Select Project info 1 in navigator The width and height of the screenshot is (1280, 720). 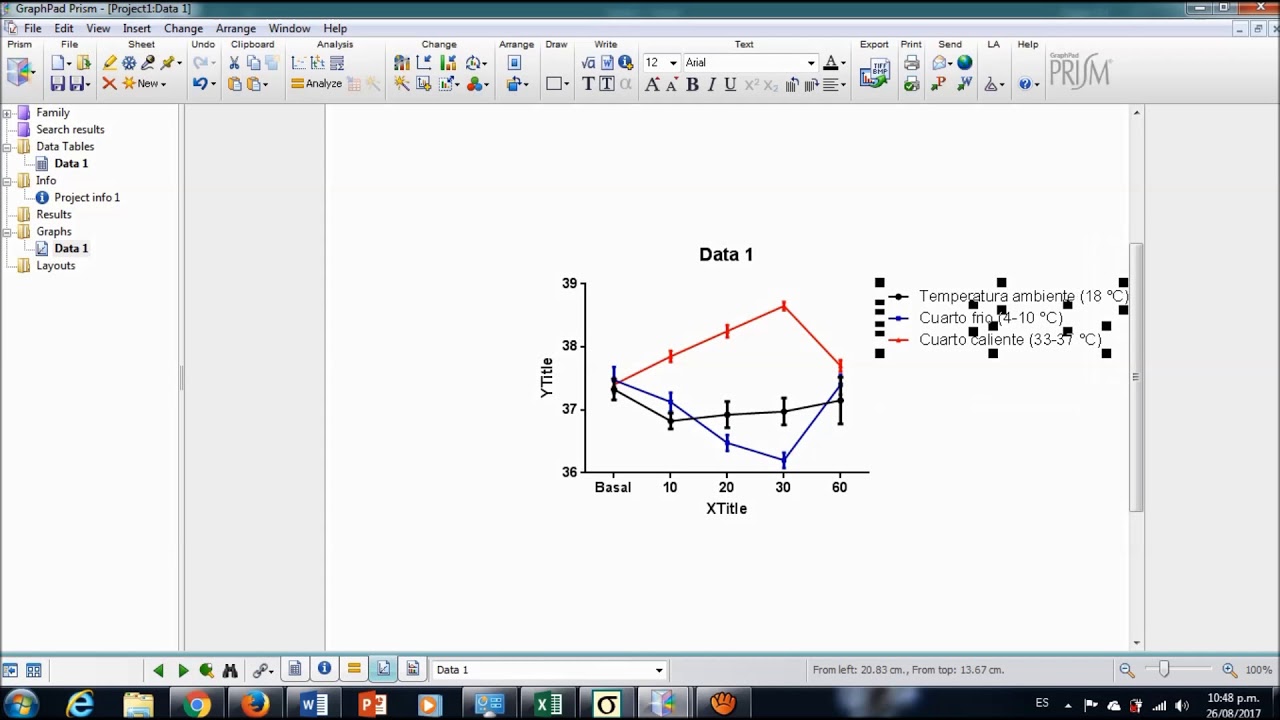click(x=87, y=197)
